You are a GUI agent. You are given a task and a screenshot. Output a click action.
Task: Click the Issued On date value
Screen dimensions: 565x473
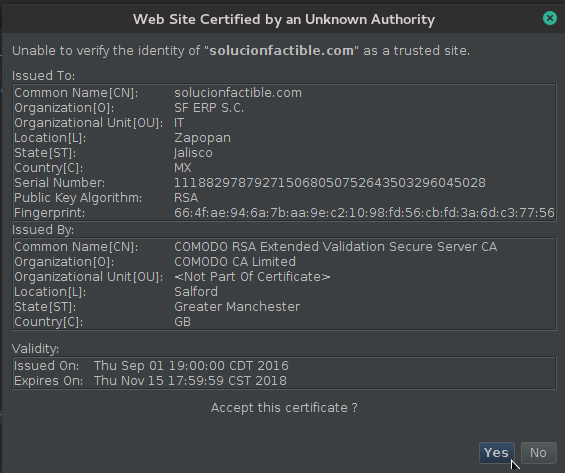click(191, 366)
